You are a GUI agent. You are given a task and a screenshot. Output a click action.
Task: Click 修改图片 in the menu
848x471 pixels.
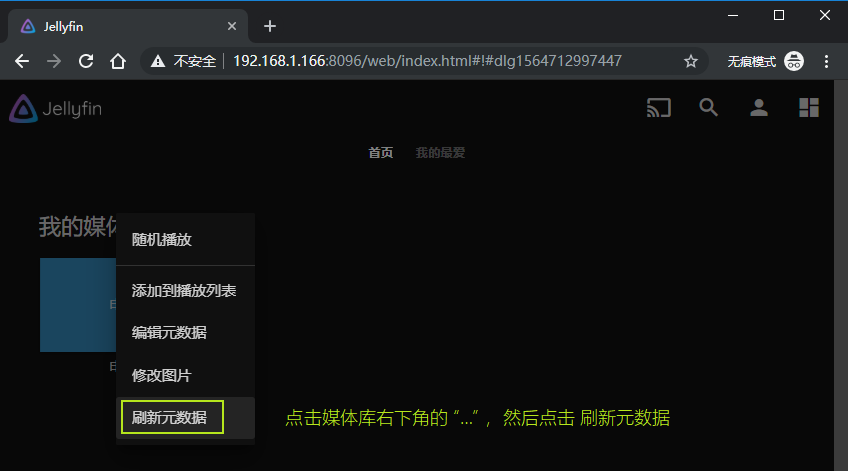point(162,376)
